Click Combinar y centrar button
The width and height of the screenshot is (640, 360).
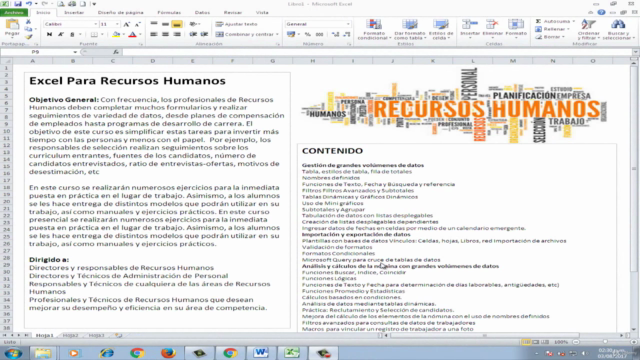[244, 34]
